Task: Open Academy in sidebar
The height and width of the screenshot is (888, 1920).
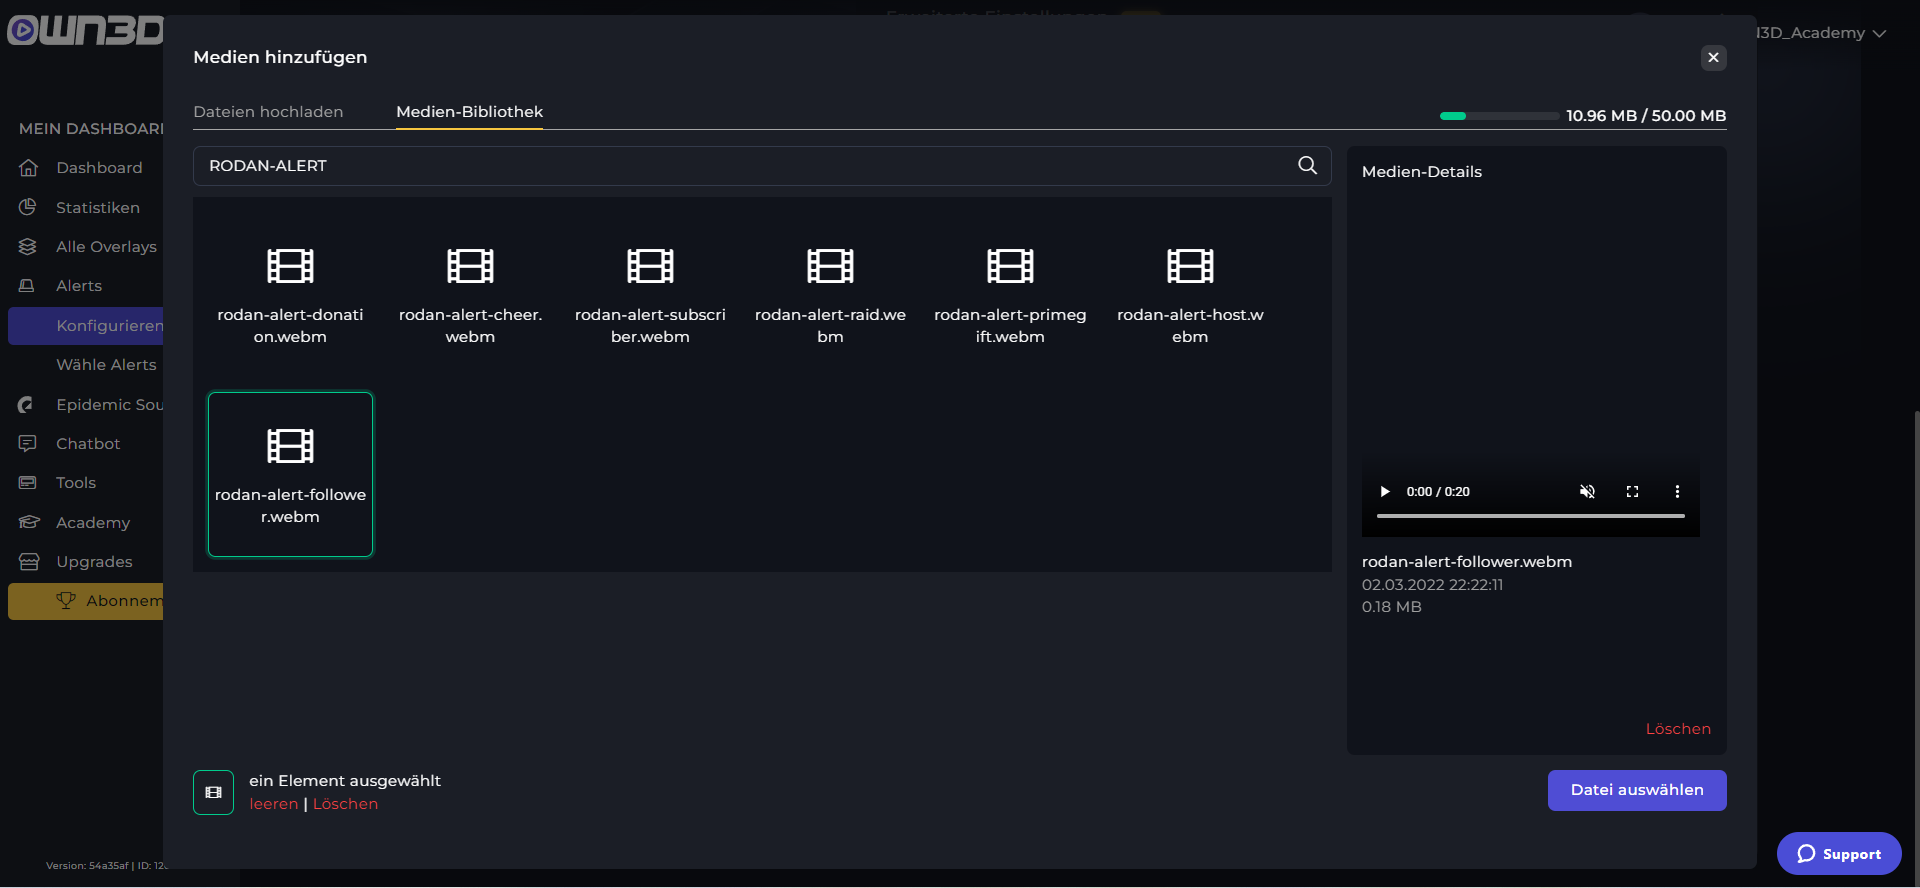Action: (93, 522)
